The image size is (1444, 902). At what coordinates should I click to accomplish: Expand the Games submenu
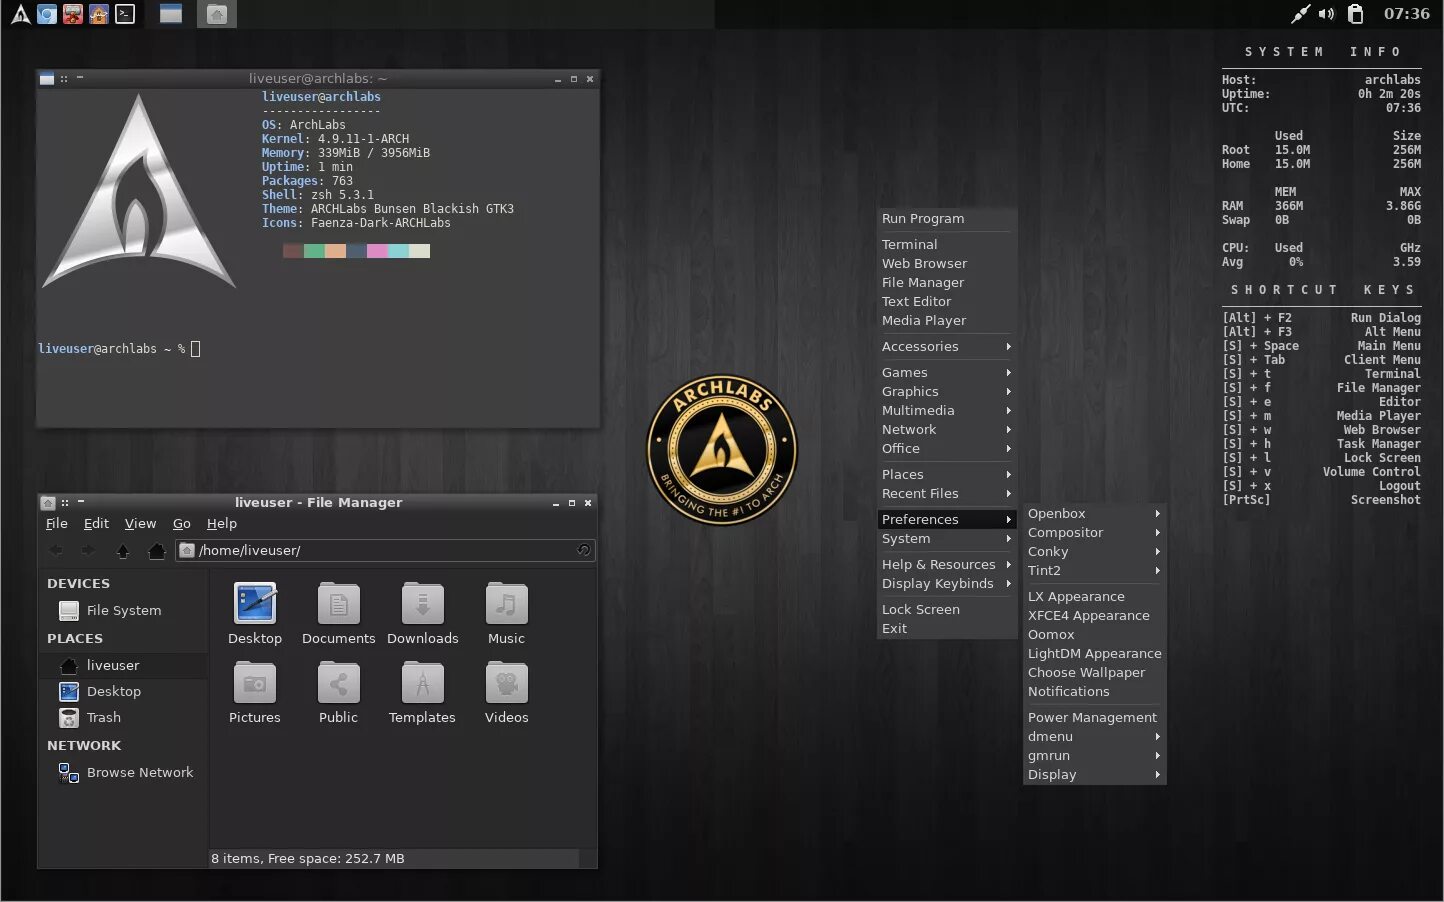coord(947,372)
